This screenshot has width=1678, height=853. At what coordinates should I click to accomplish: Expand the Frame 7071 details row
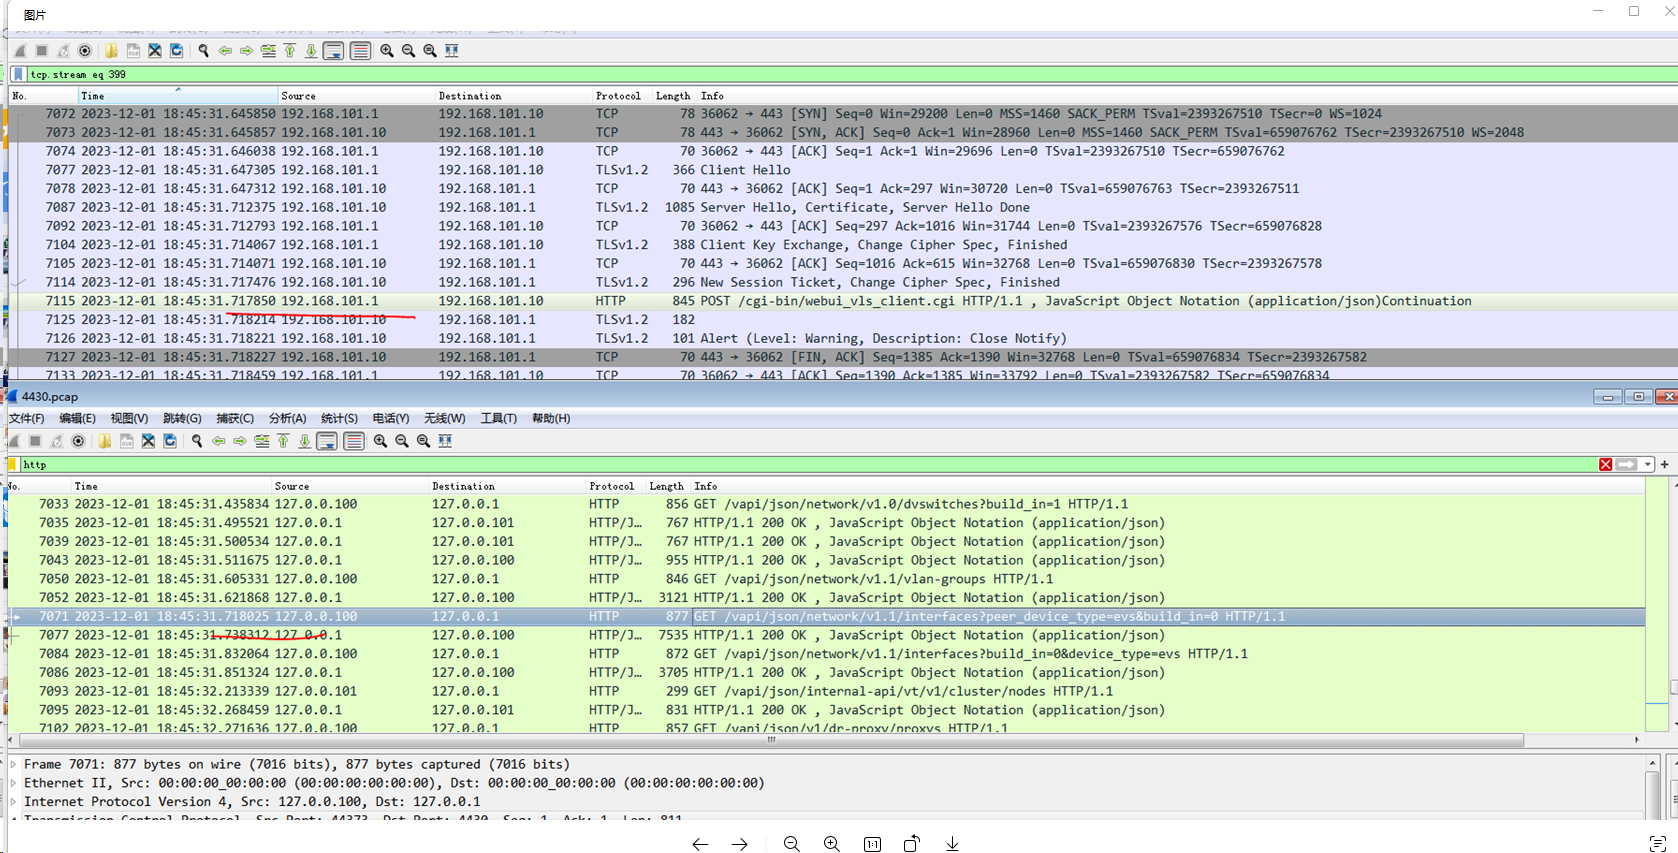pos(14,765)
